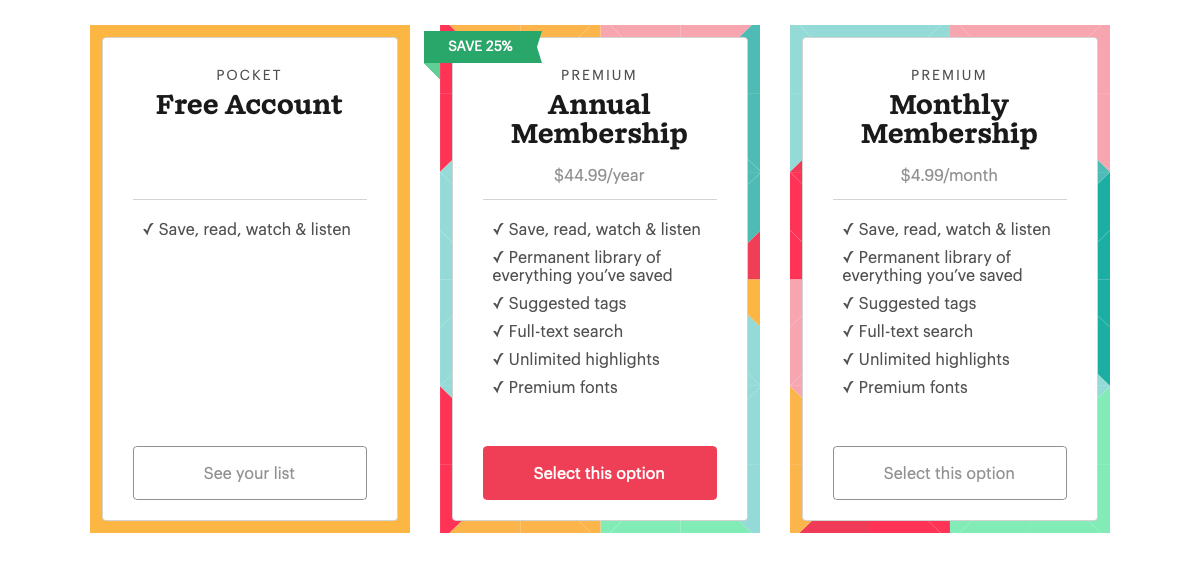The width and height of the screenshot is (1180, 563).
Task: Click the Free Account heading
Action: point(249,105)
